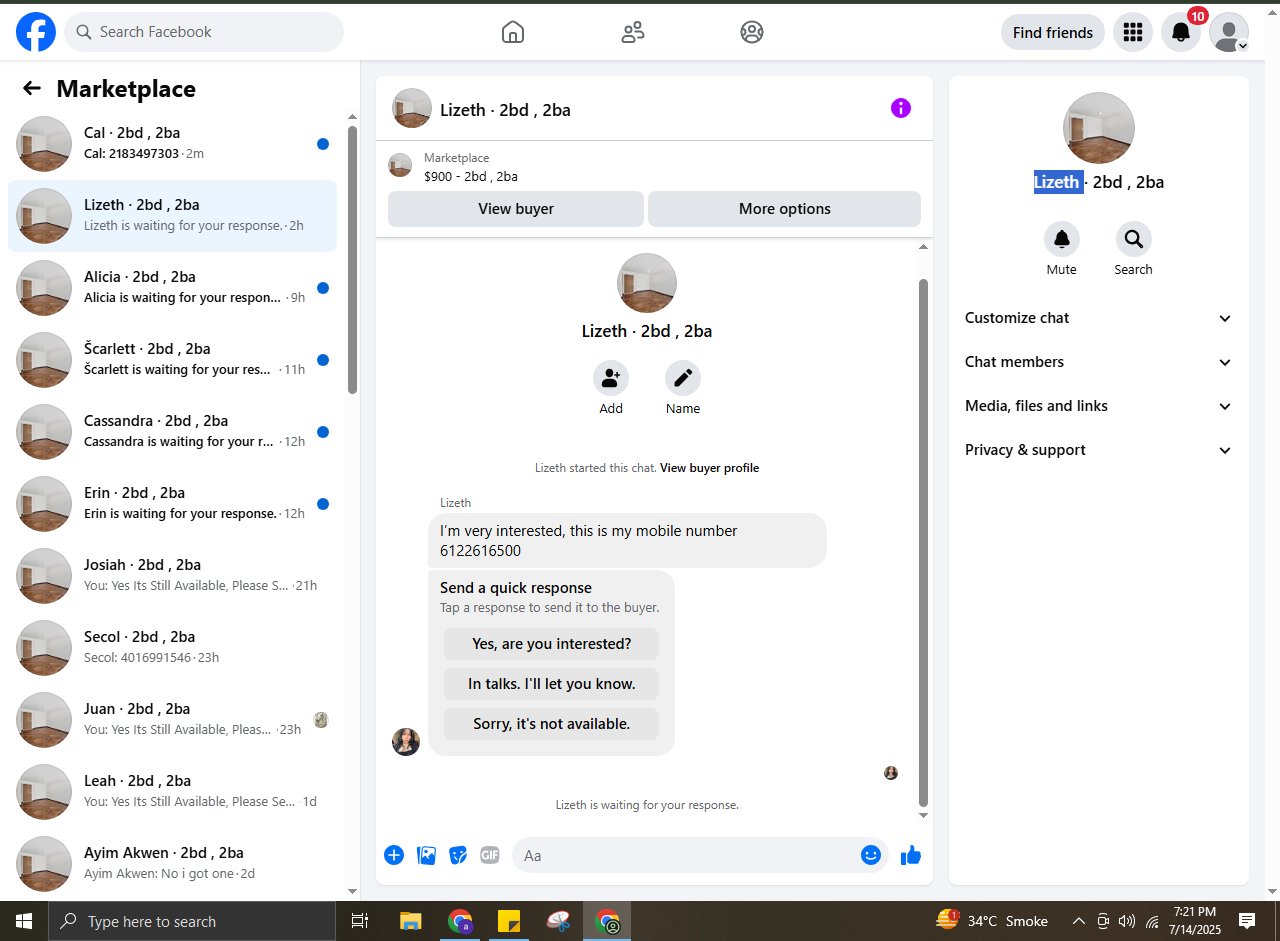Open Sticky Notes from taskbar
1280x941 pixels.
click(x=509, y=921)
